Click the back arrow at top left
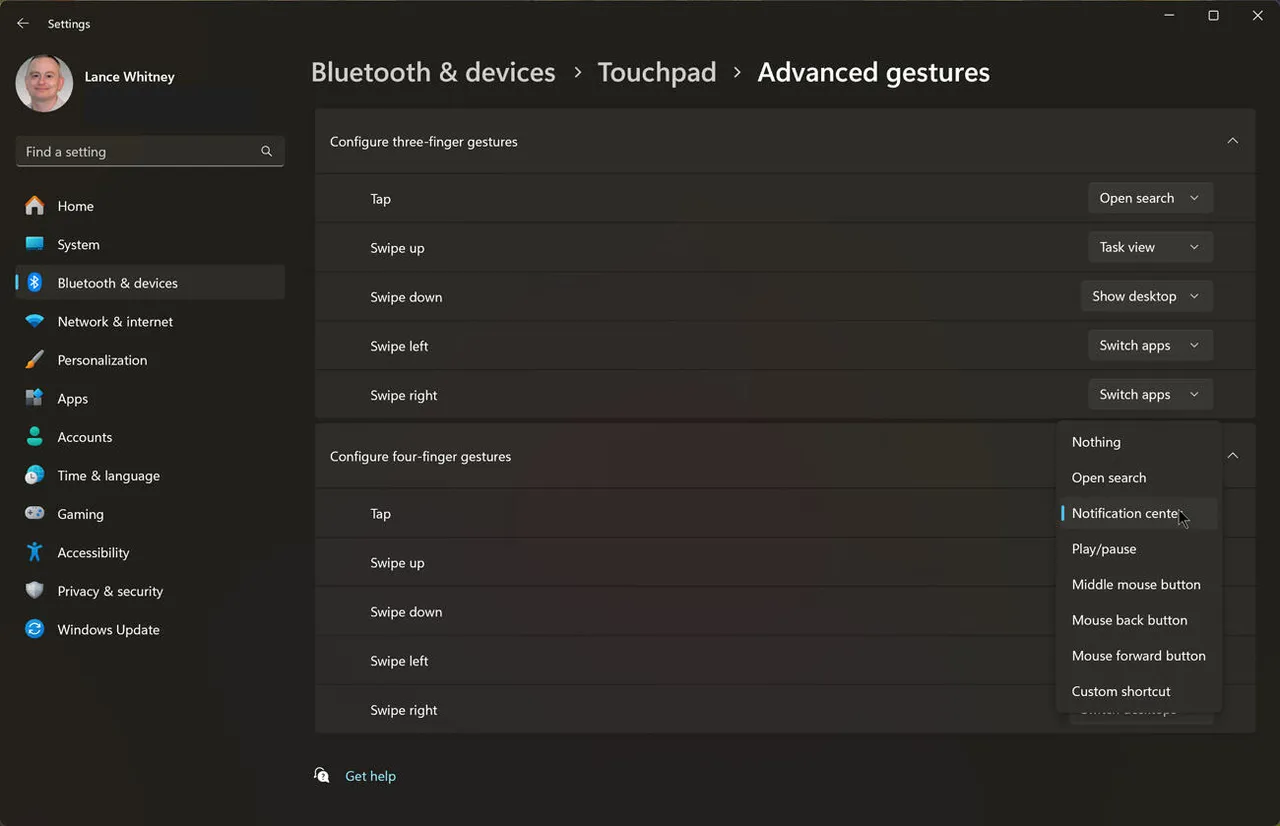The height and width of the screenshot is (826, 1280). (x=22, y=23)
